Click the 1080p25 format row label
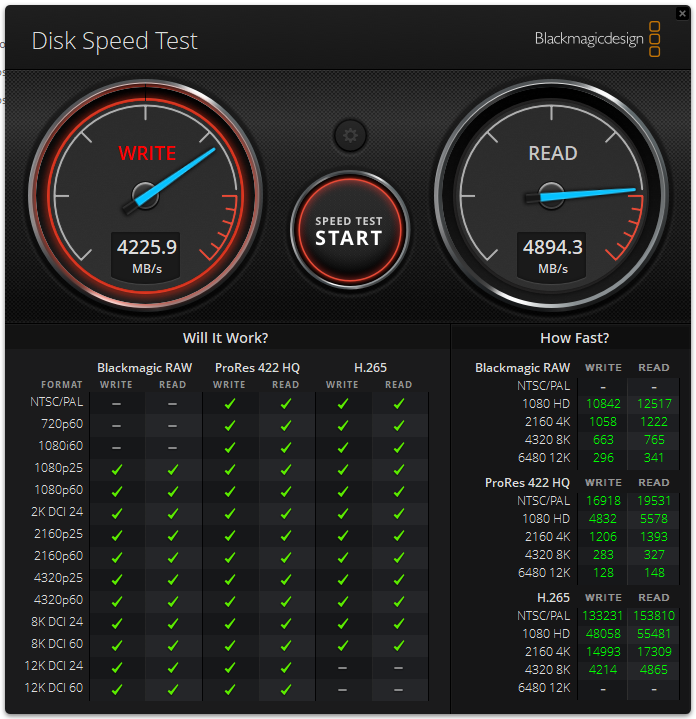 pyautogui.click(x=59, y=468)
